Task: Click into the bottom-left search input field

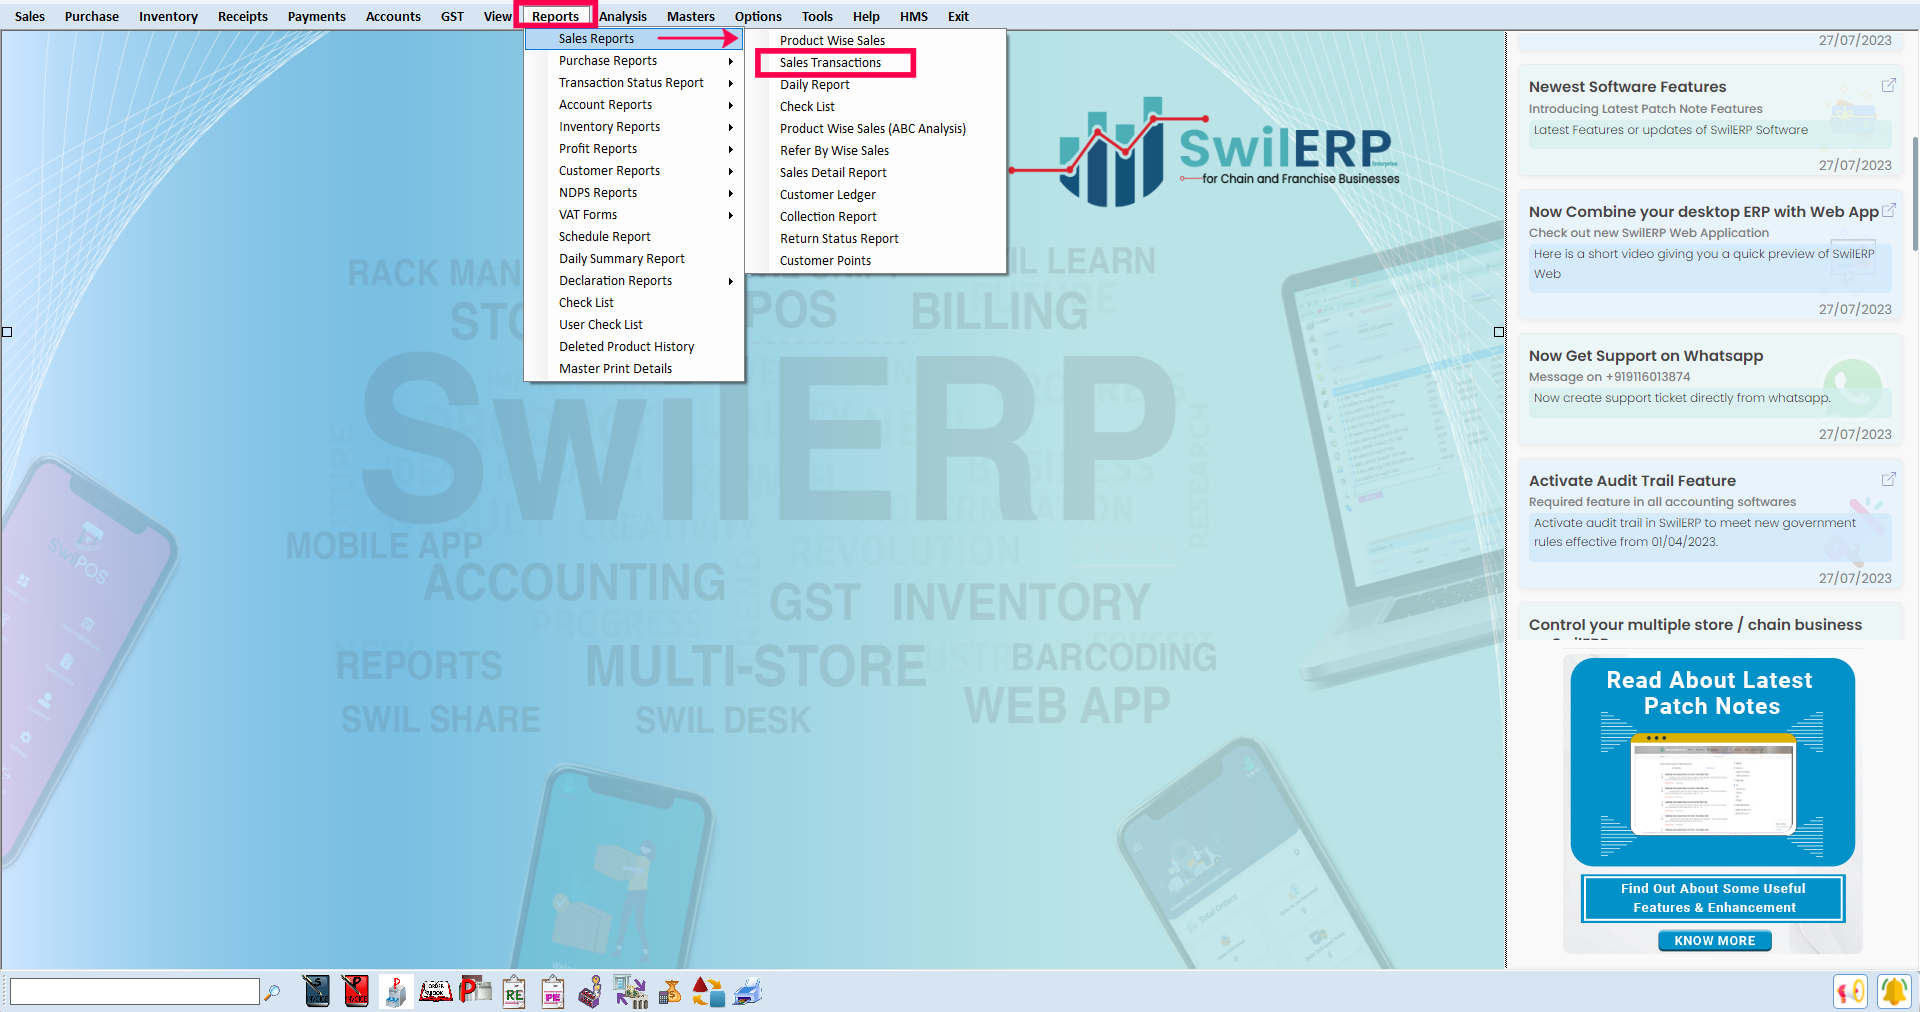Action: 134,991
